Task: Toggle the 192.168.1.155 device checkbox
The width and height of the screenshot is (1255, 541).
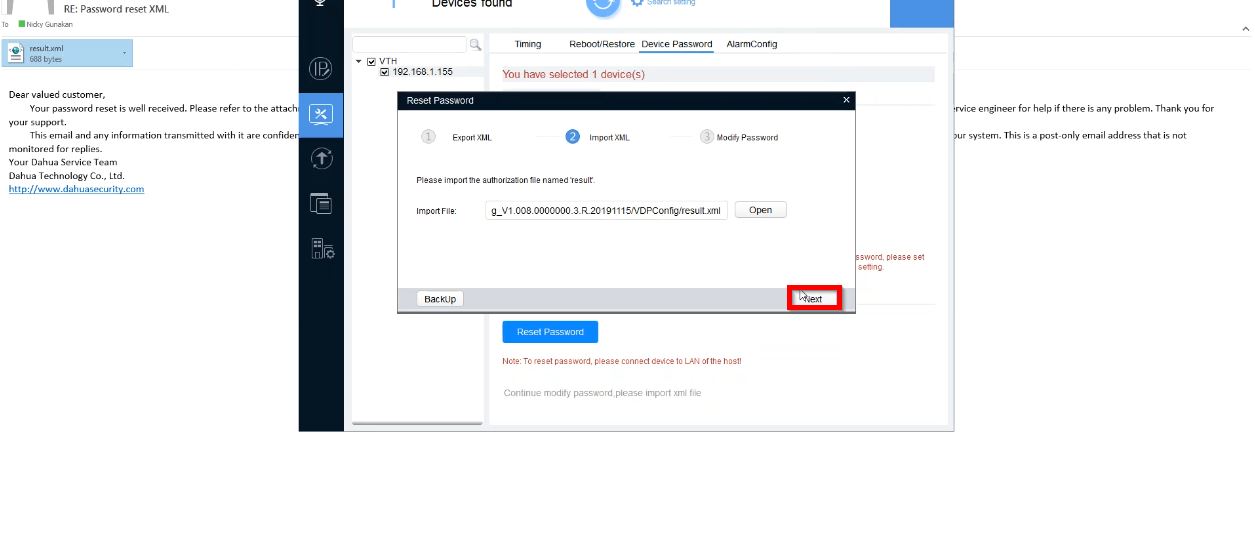Action: (385, 72)
